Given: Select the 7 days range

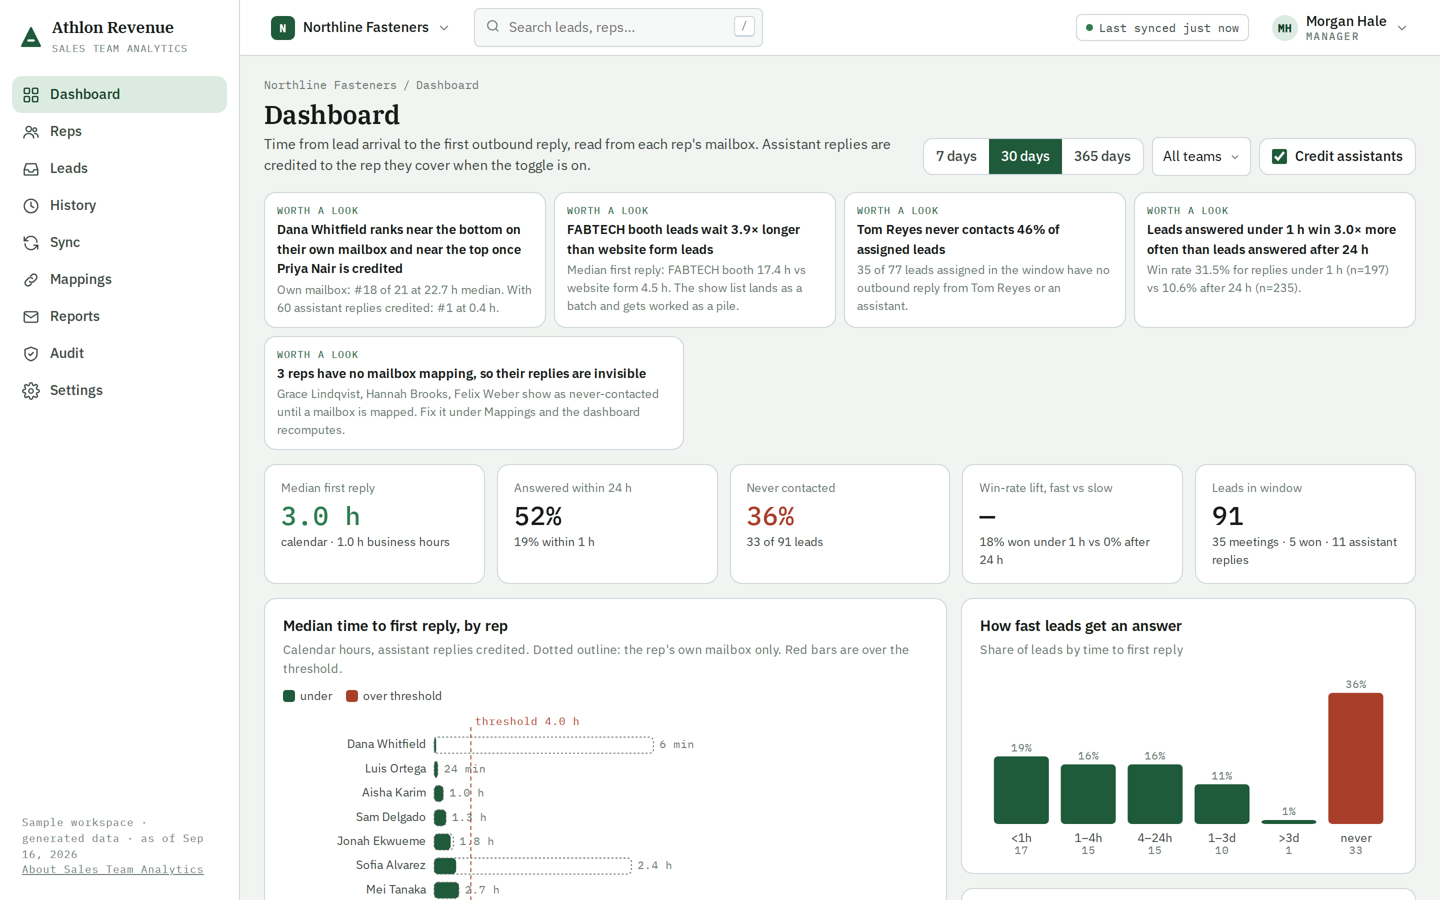Looking at the screenshot, I should pyautogui.click(x=956, y=156).
